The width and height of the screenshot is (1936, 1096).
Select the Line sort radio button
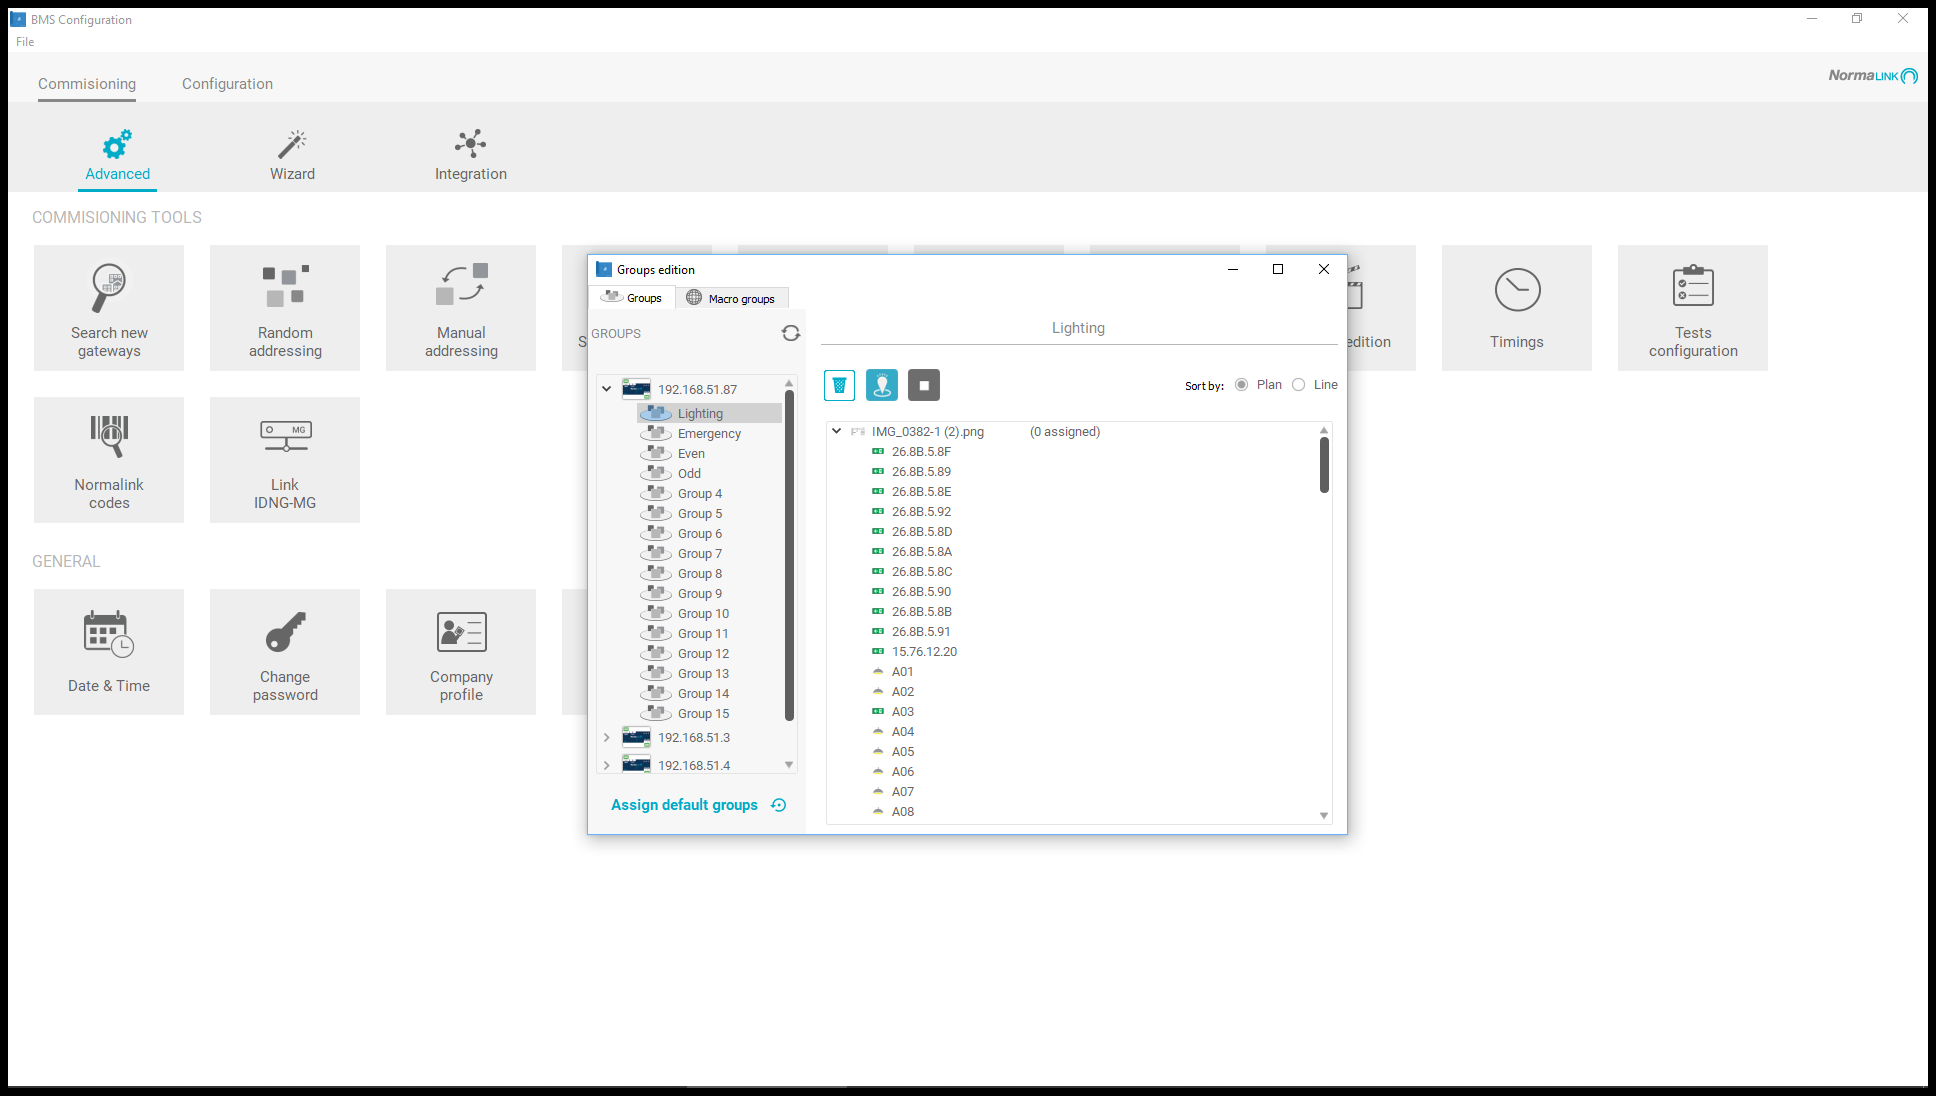tap(1299, 385)
